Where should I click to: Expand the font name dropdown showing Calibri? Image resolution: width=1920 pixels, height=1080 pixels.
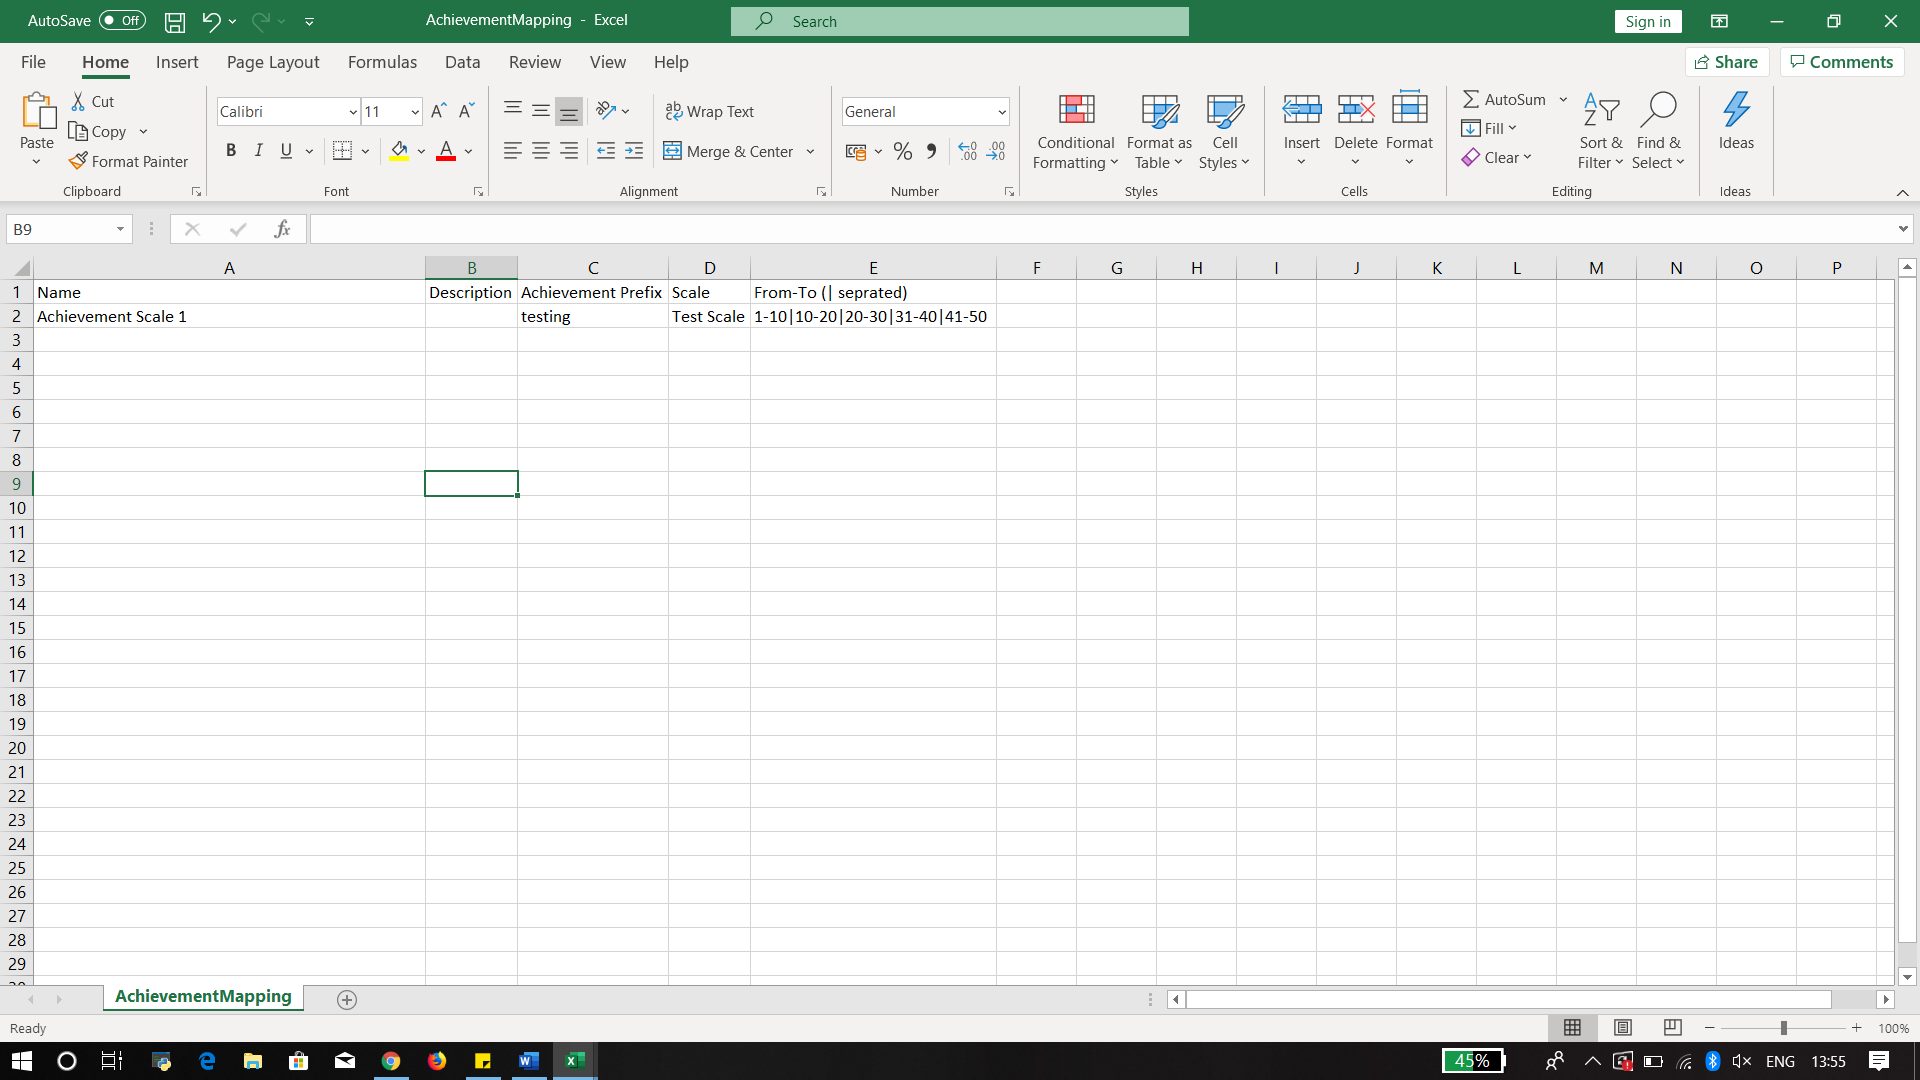tap(353, 112)
